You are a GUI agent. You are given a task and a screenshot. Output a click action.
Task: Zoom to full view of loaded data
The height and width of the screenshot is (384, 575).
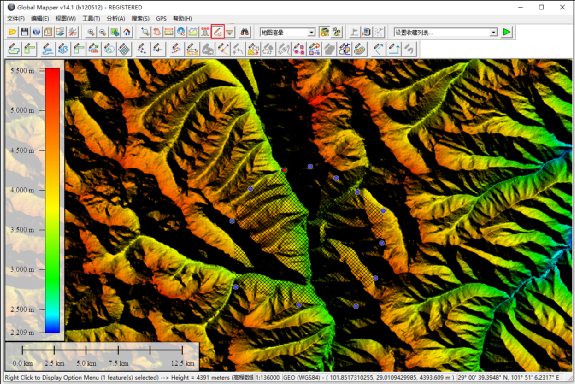114,32
